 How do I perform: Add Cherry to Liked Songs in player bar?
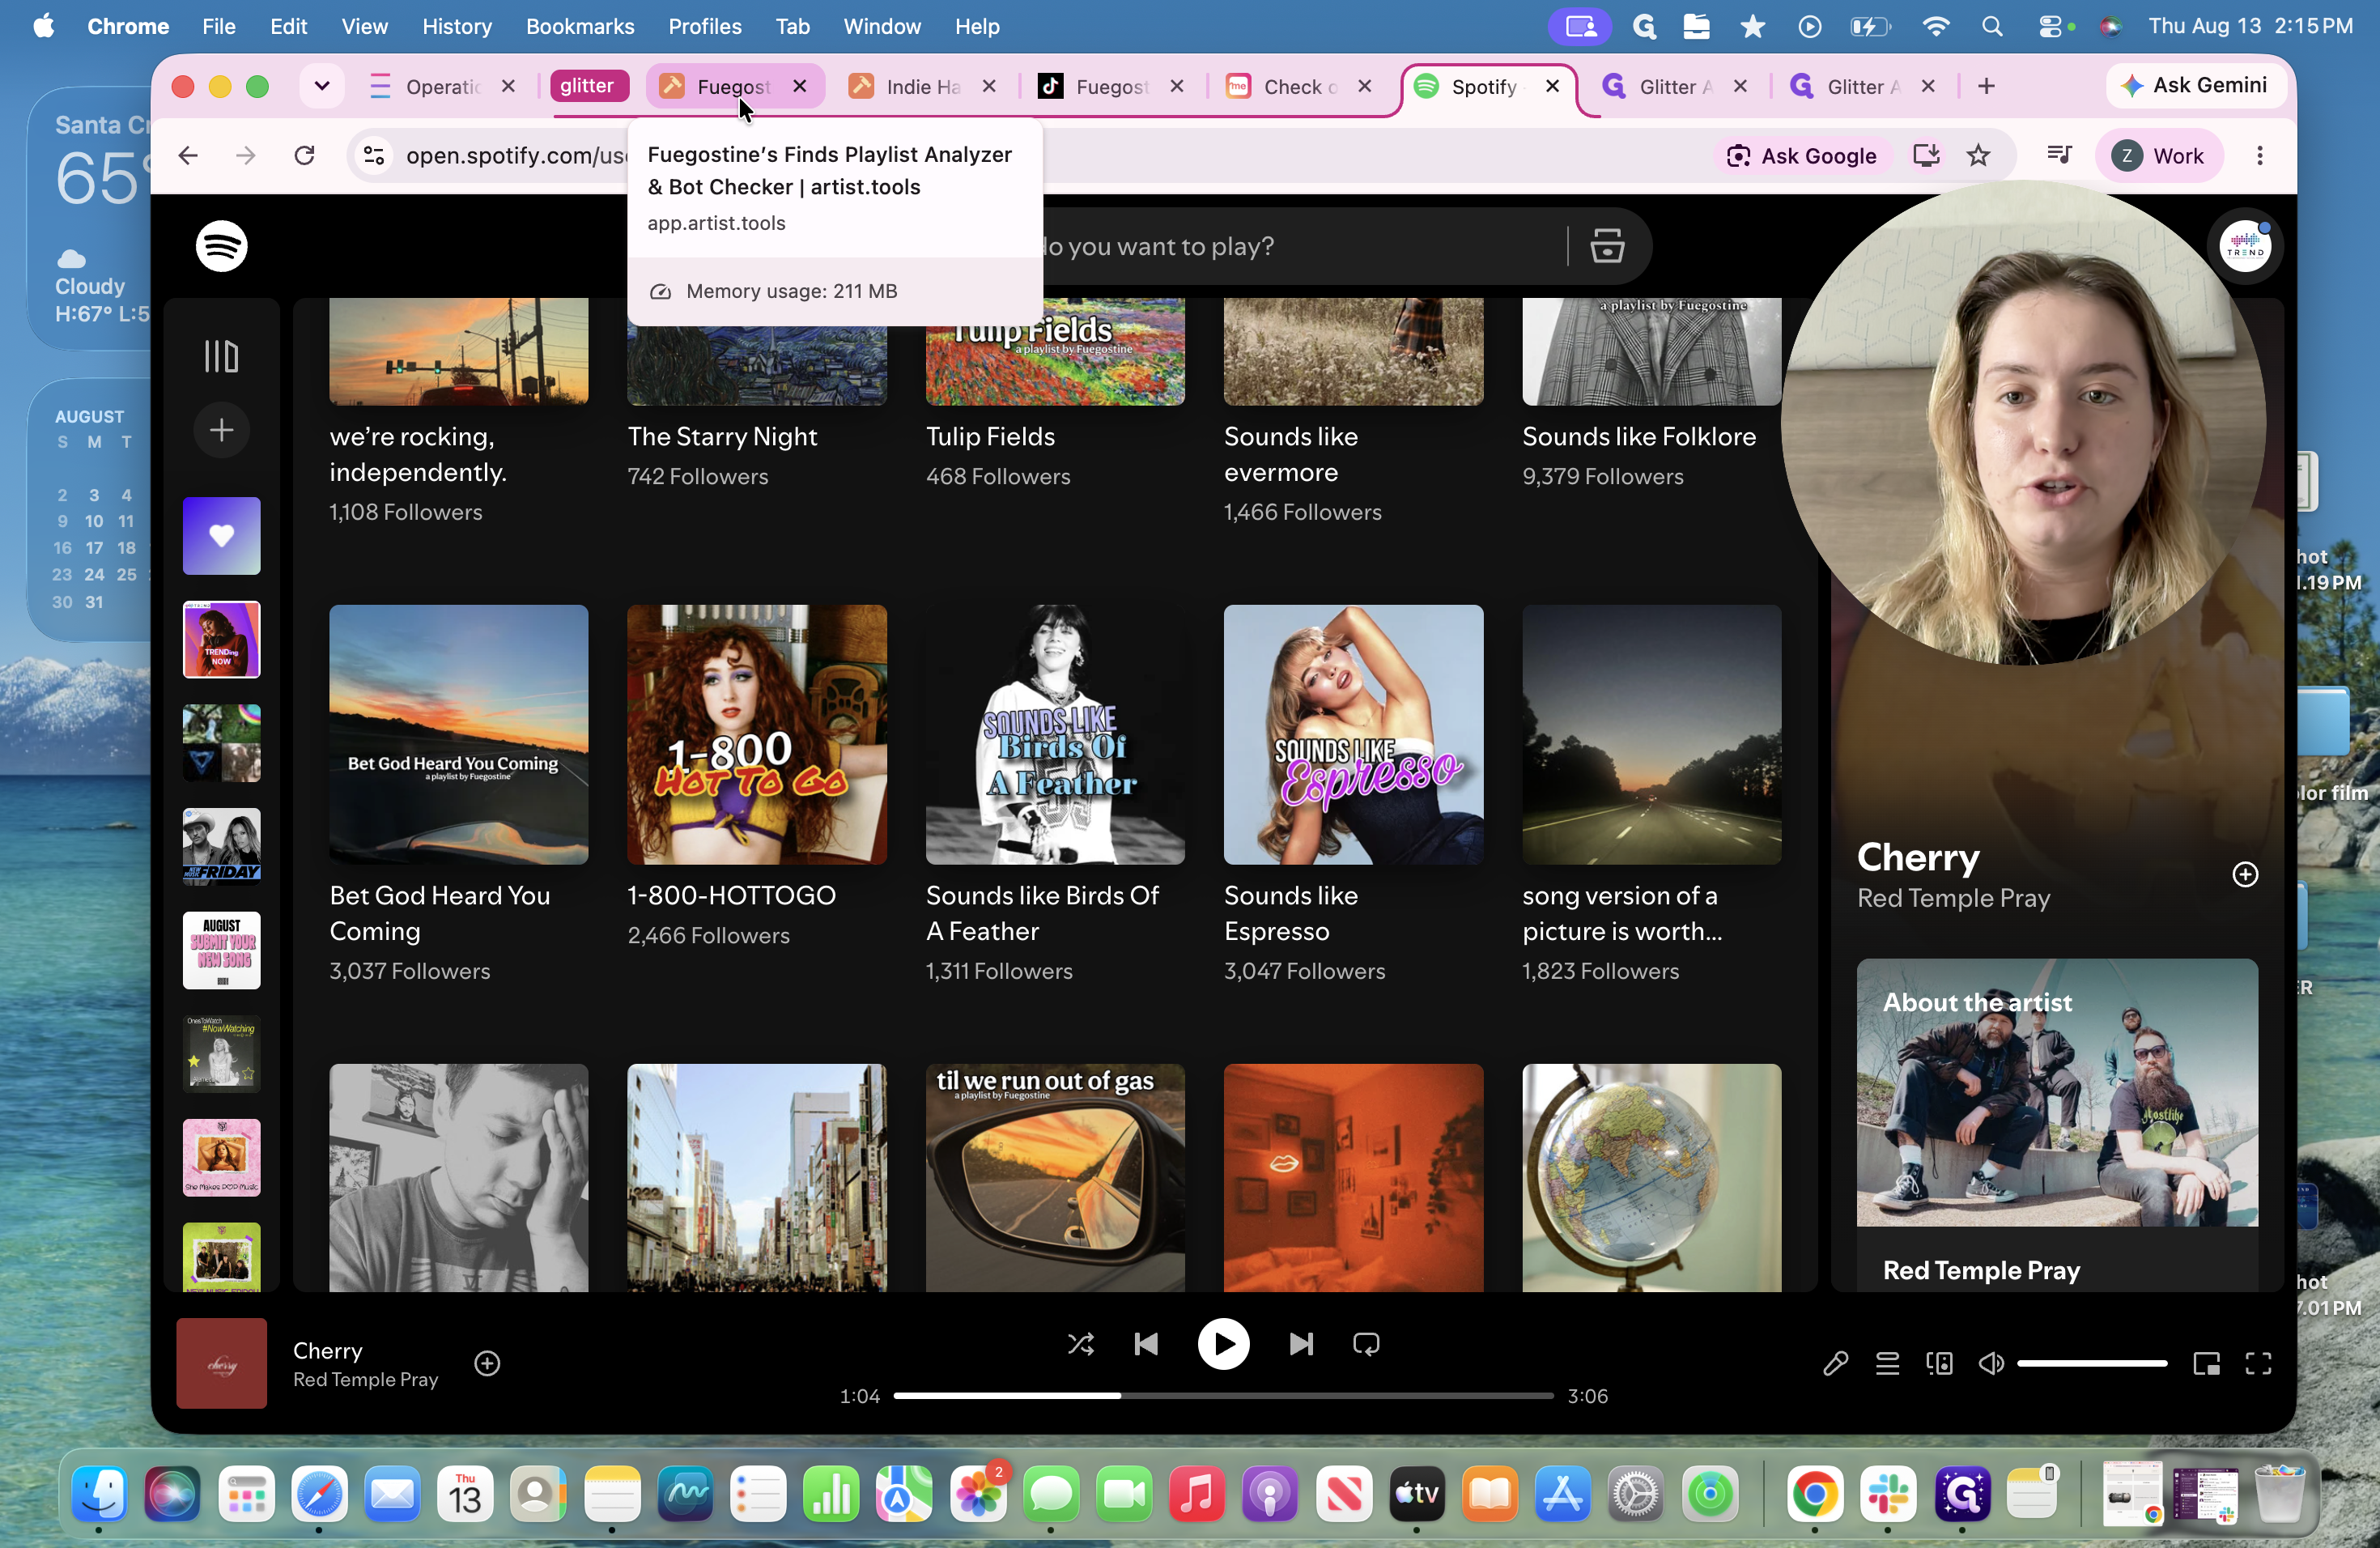(487, 1363)
